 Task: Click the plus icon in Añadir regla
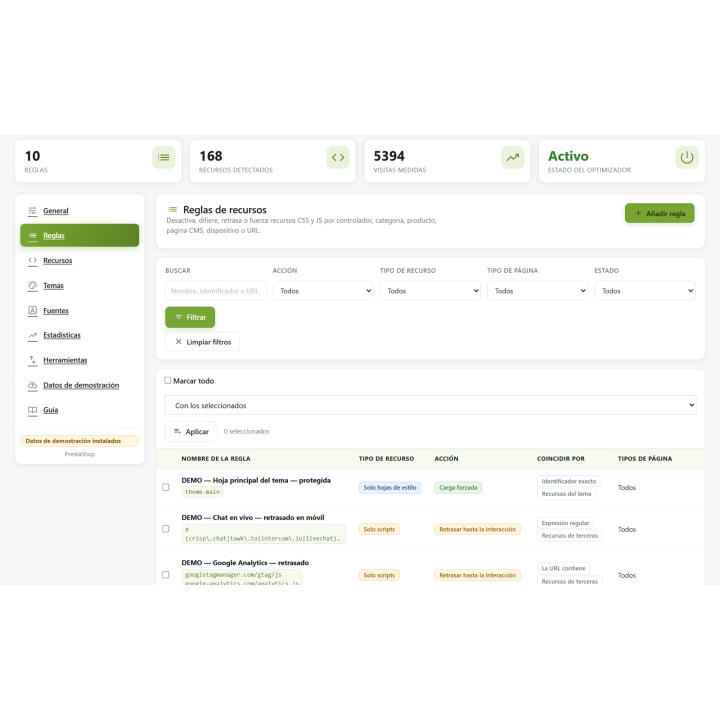click(x=638, y=213)
